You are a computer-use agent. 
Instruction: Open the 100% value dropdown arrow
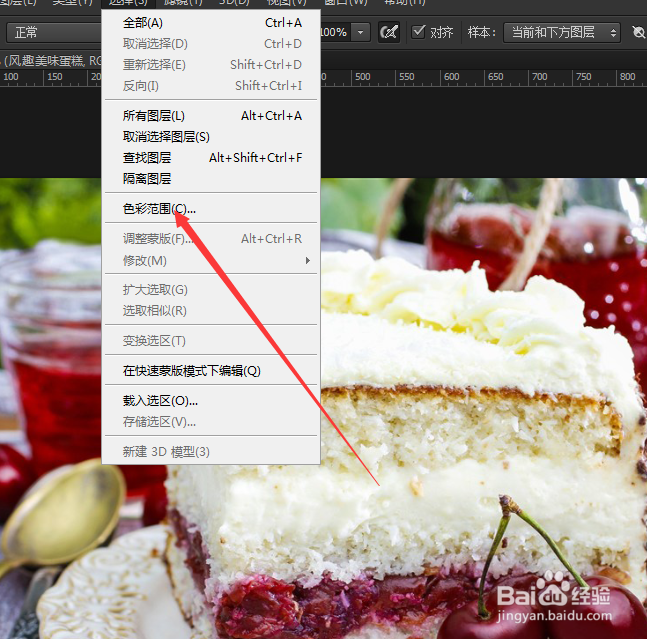click(x=361, y=32)
